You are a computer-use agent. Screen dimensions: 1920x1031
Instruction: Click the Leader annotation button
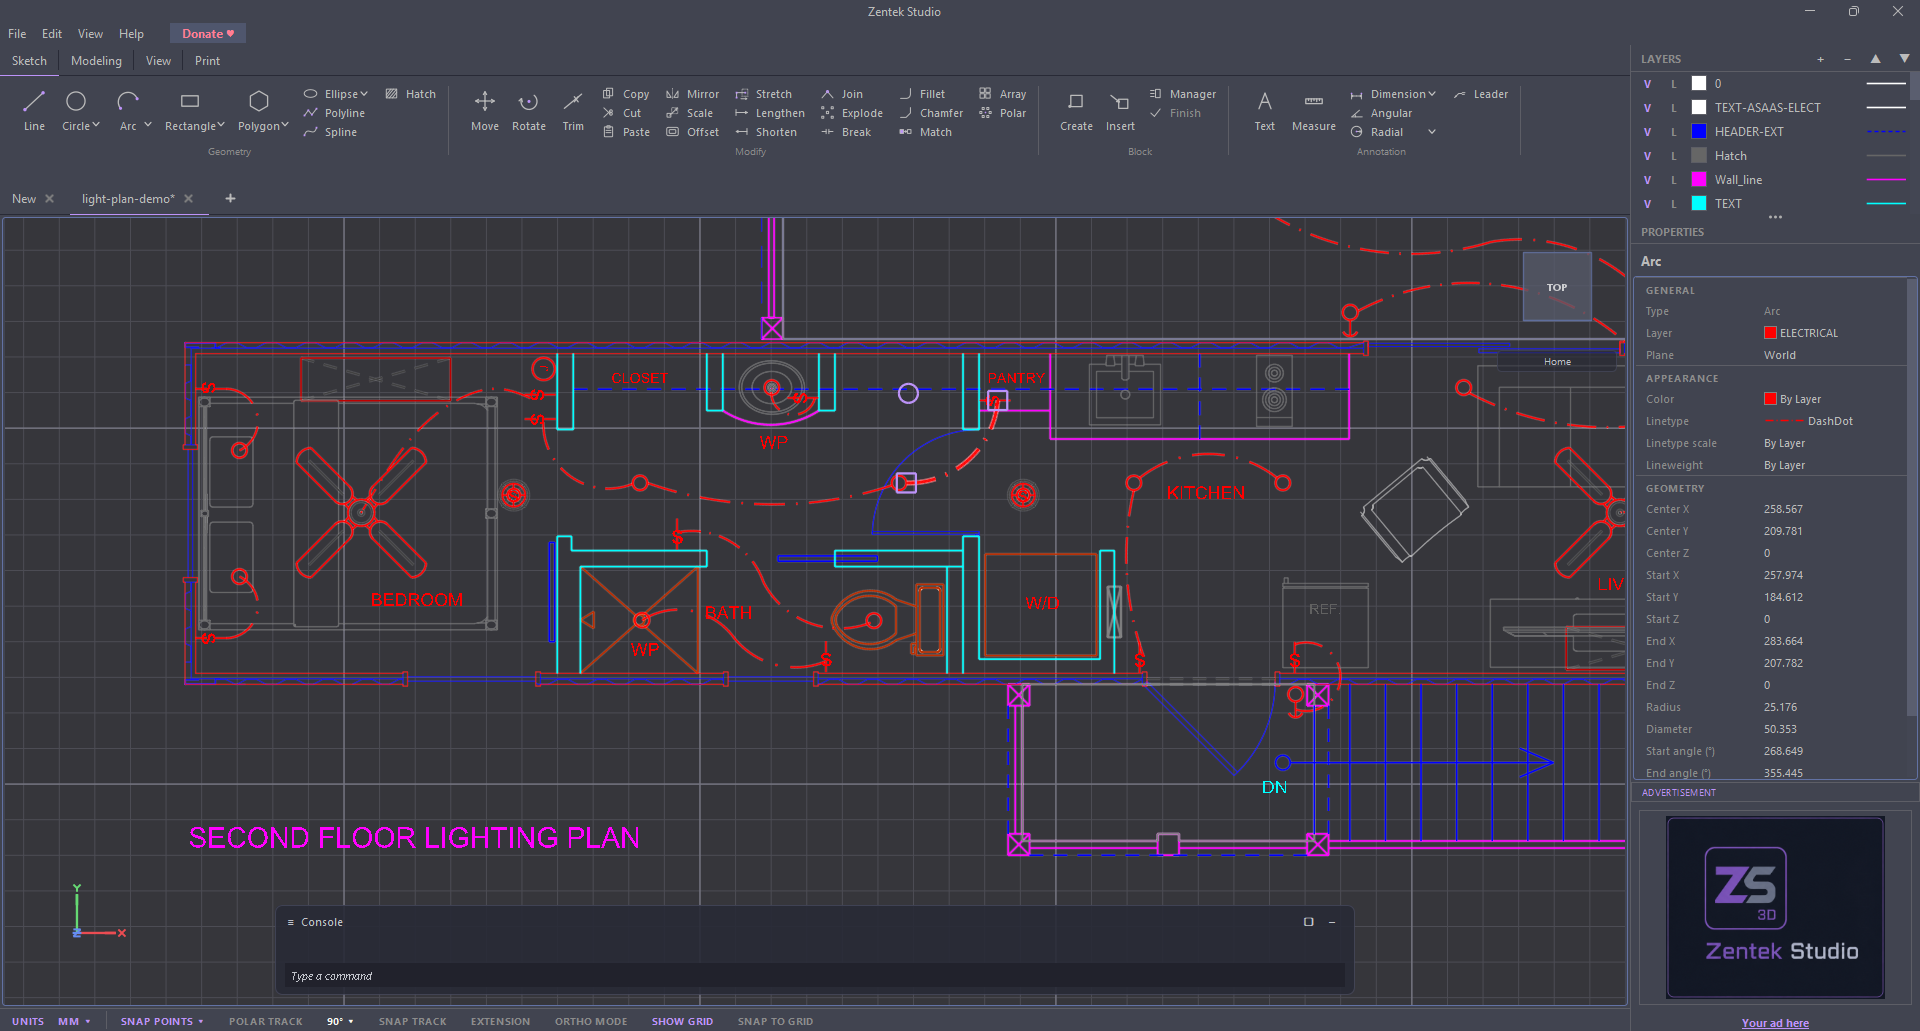click(x=1481, y=94)
